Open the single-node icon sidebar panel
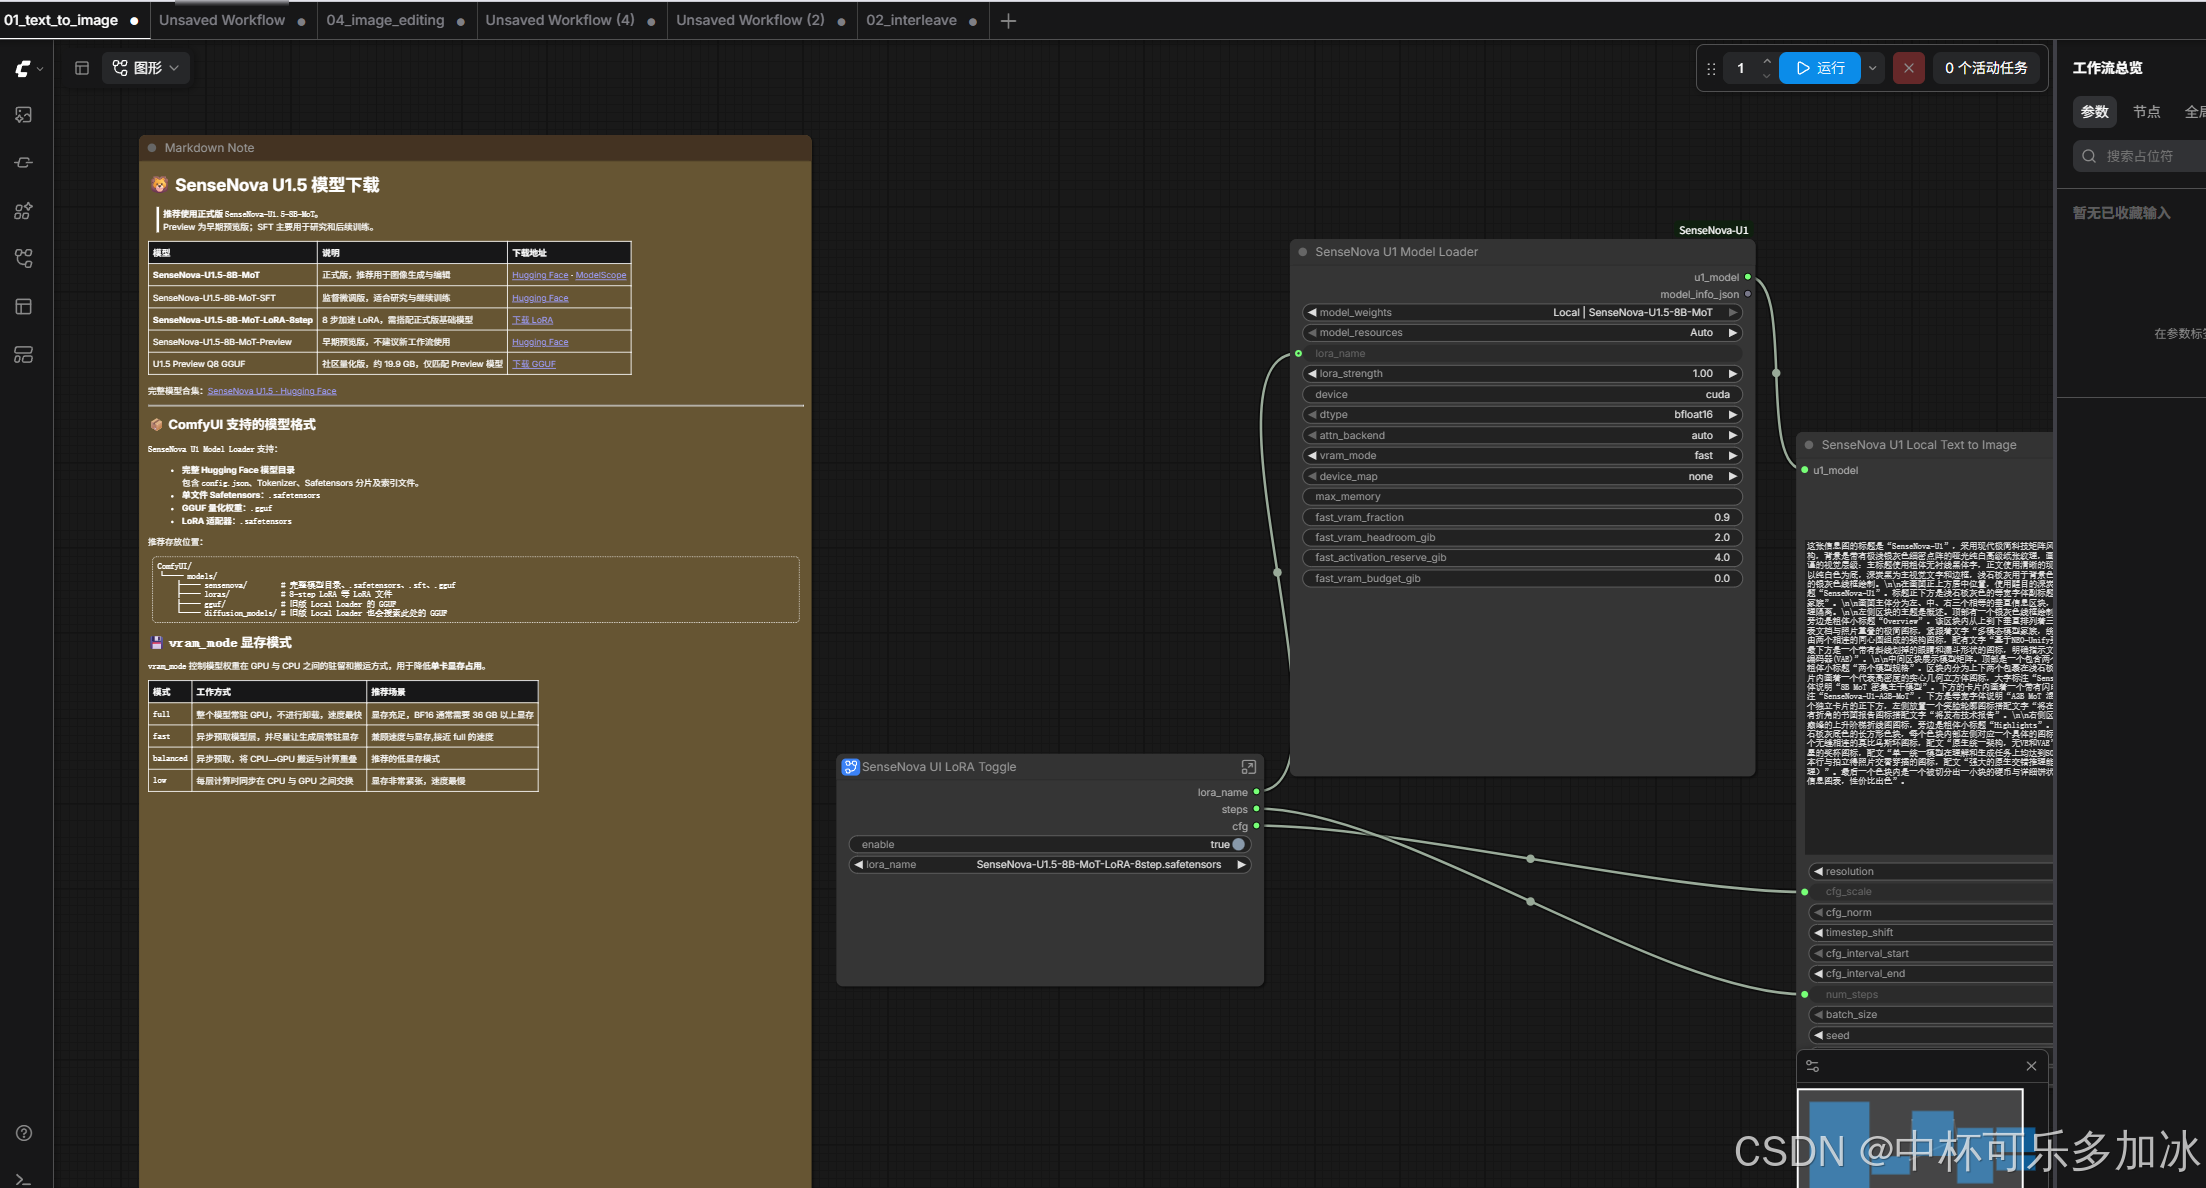The height and width of the screenshot is (1188, 2206). [x=24, y=163]
